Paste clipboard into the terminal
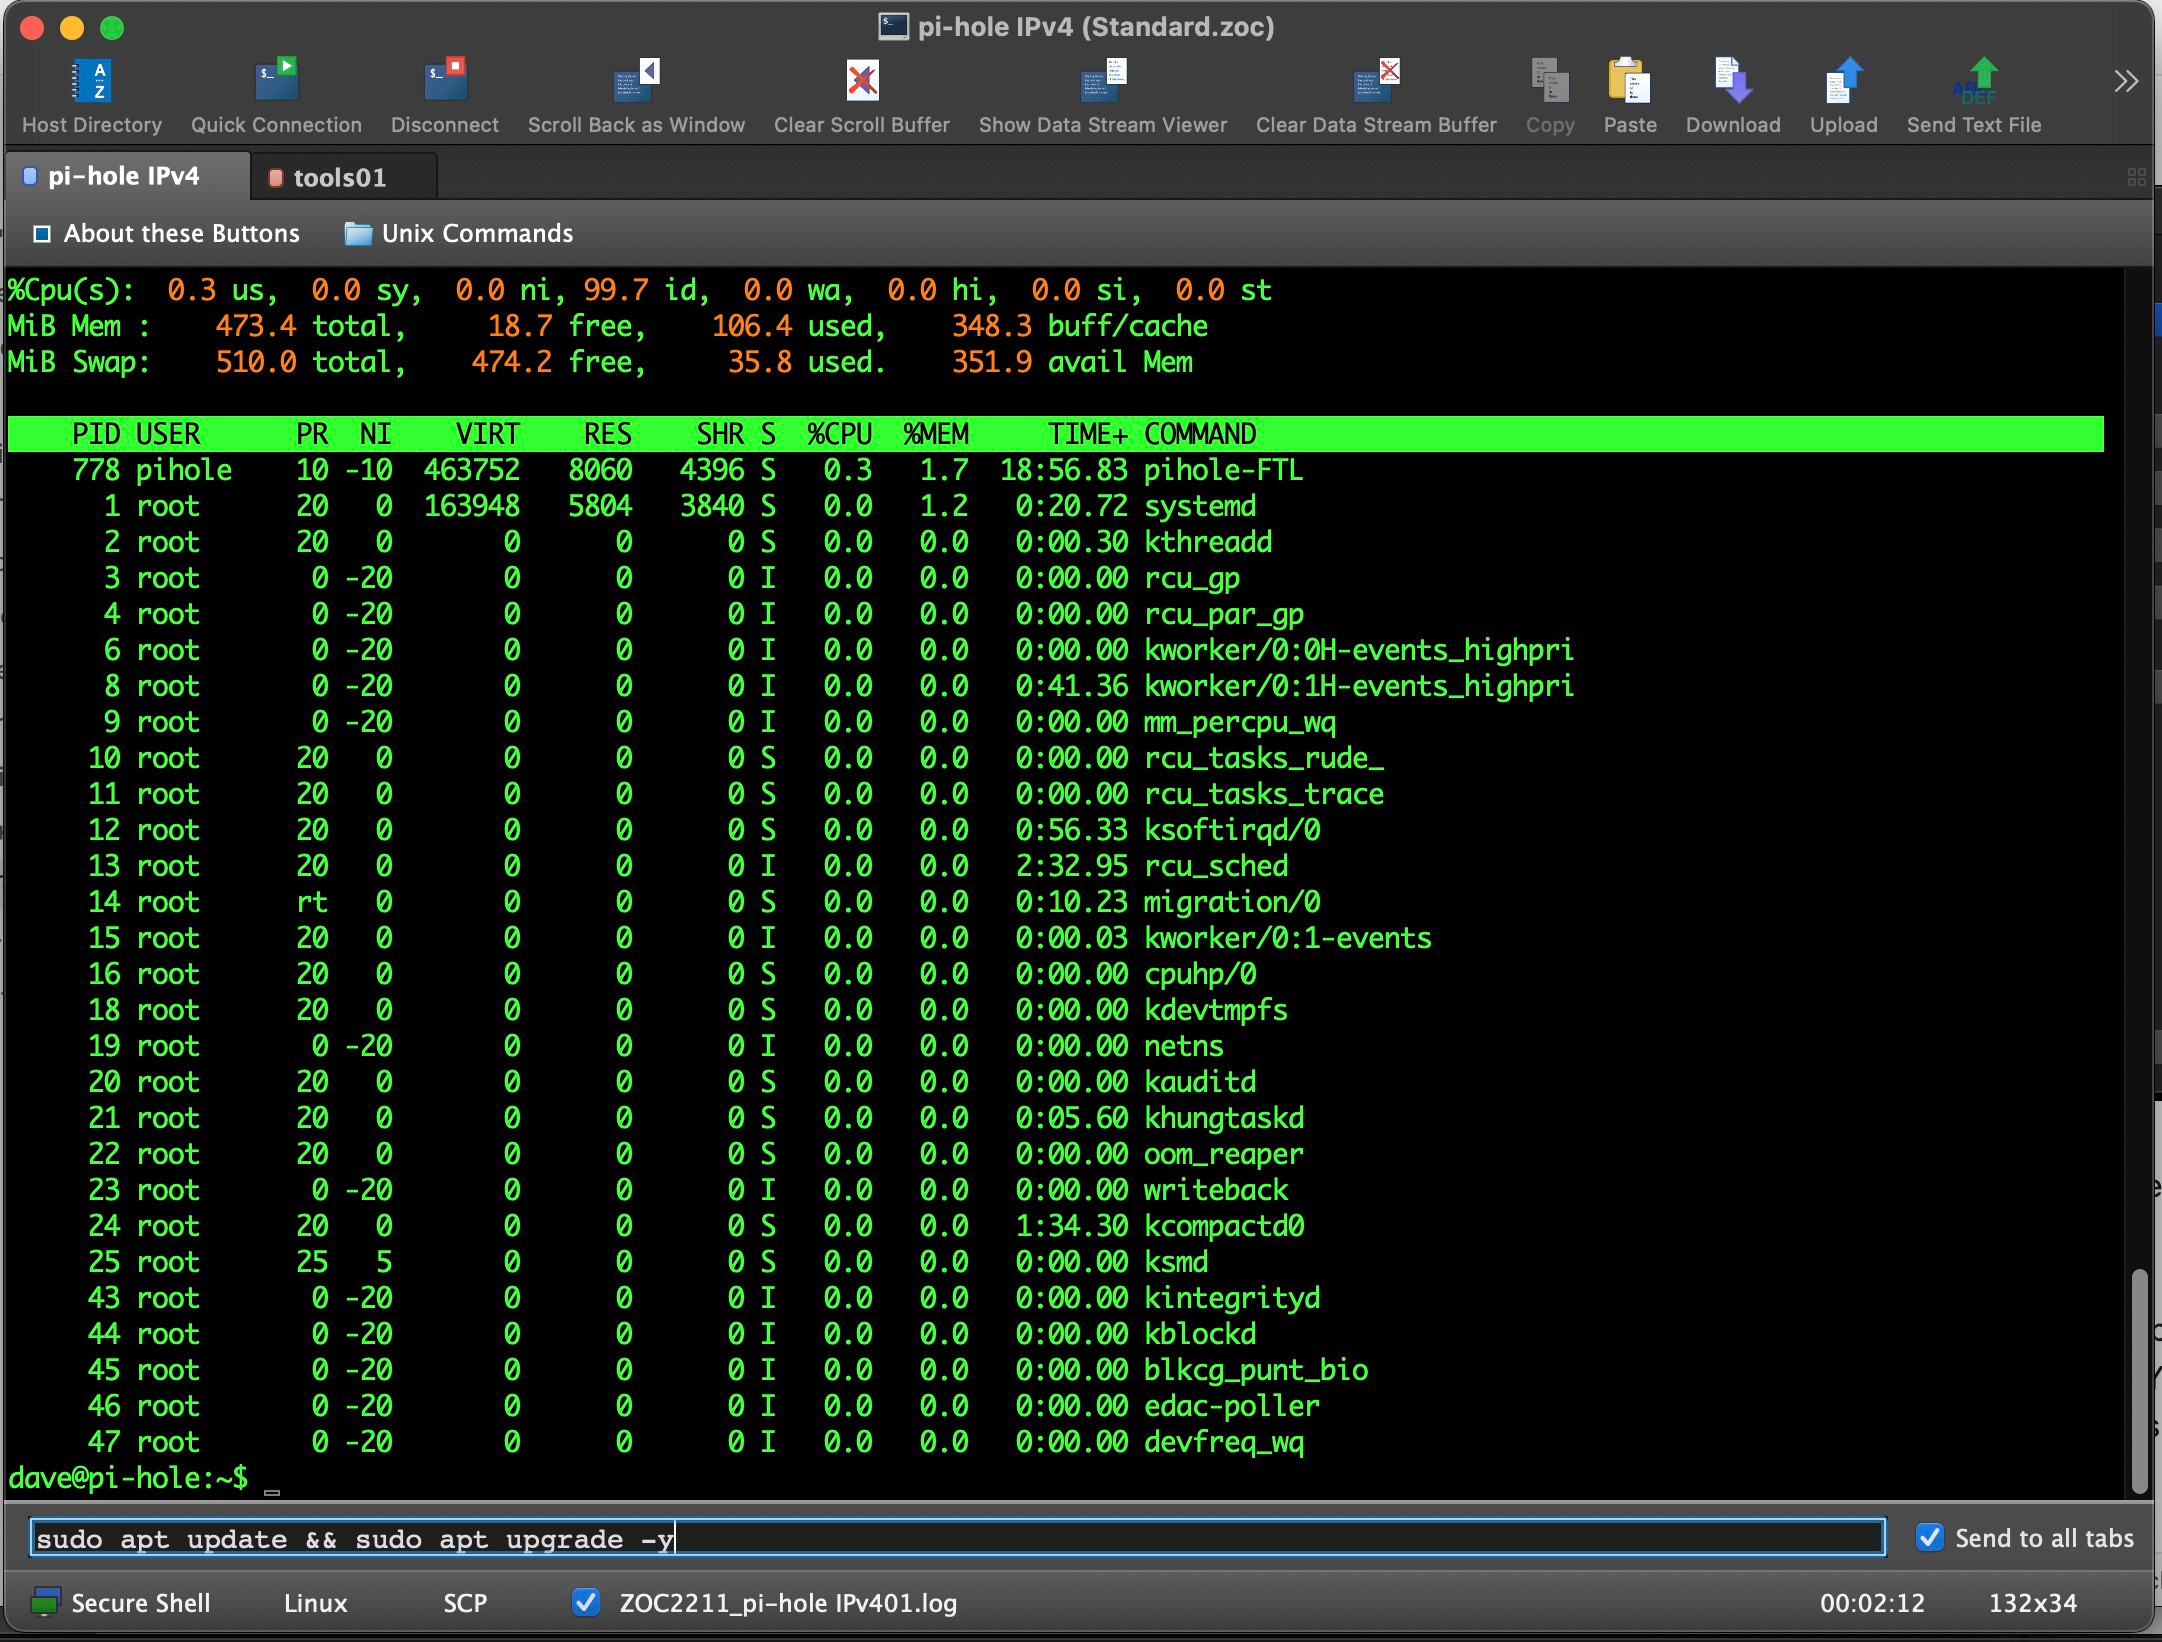The width and height of the screenshot is (2162, 1642). 1629,92
